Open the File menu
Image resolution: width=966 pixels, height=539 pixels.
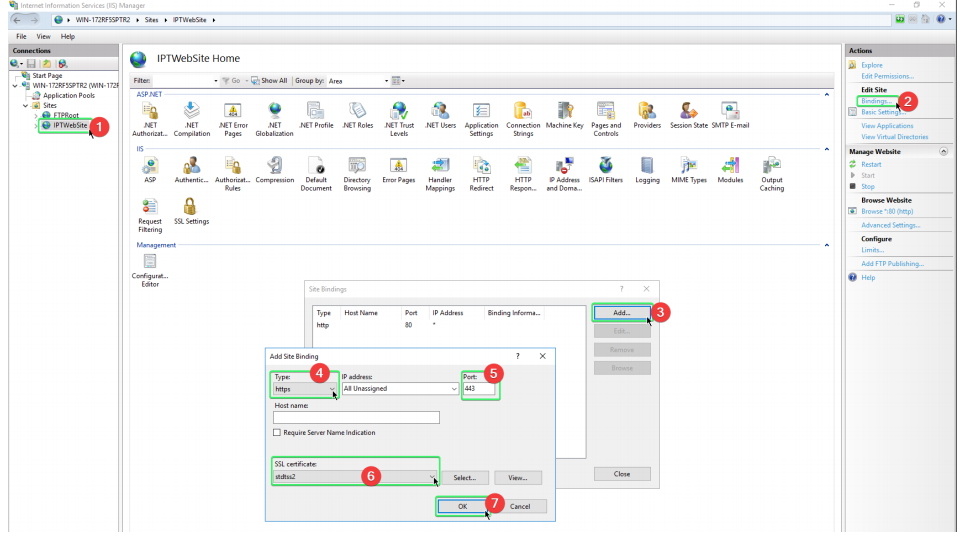[22, 36]
